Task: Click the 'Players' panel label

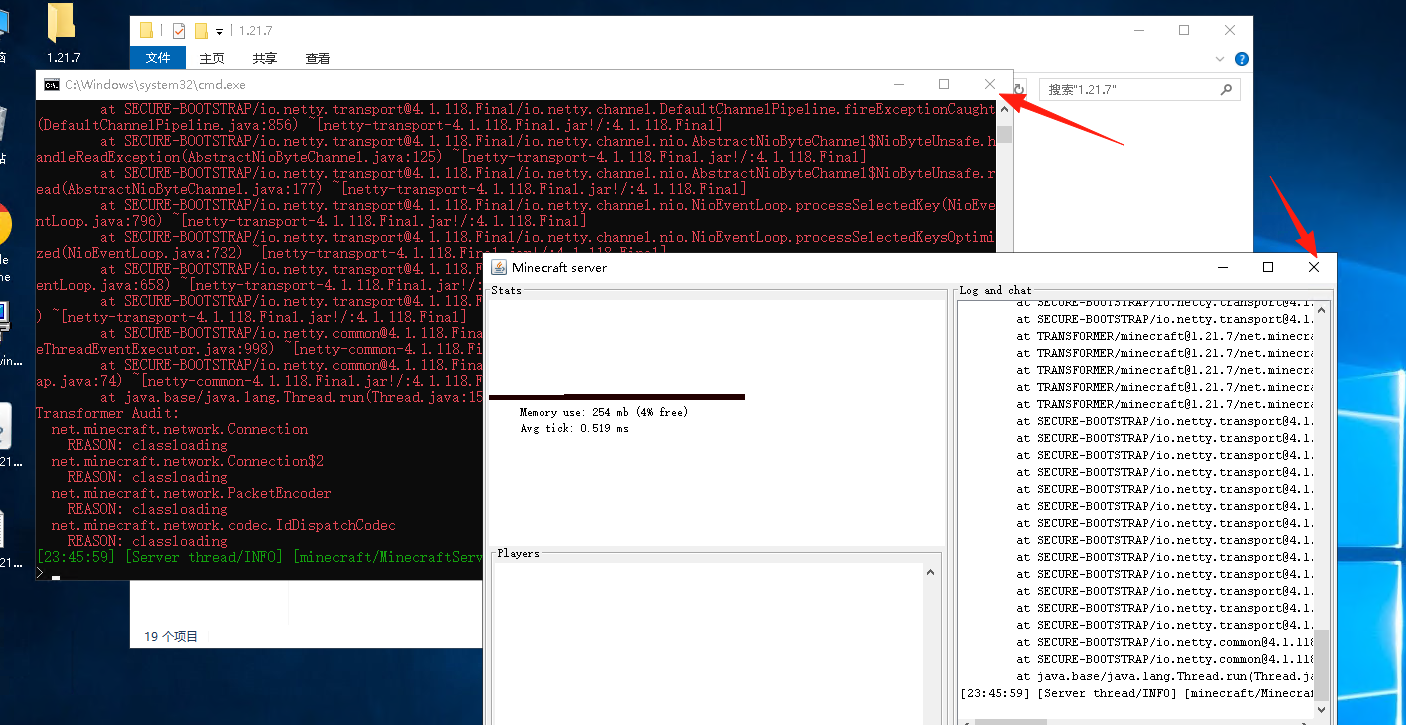Action: coord(518,553)
